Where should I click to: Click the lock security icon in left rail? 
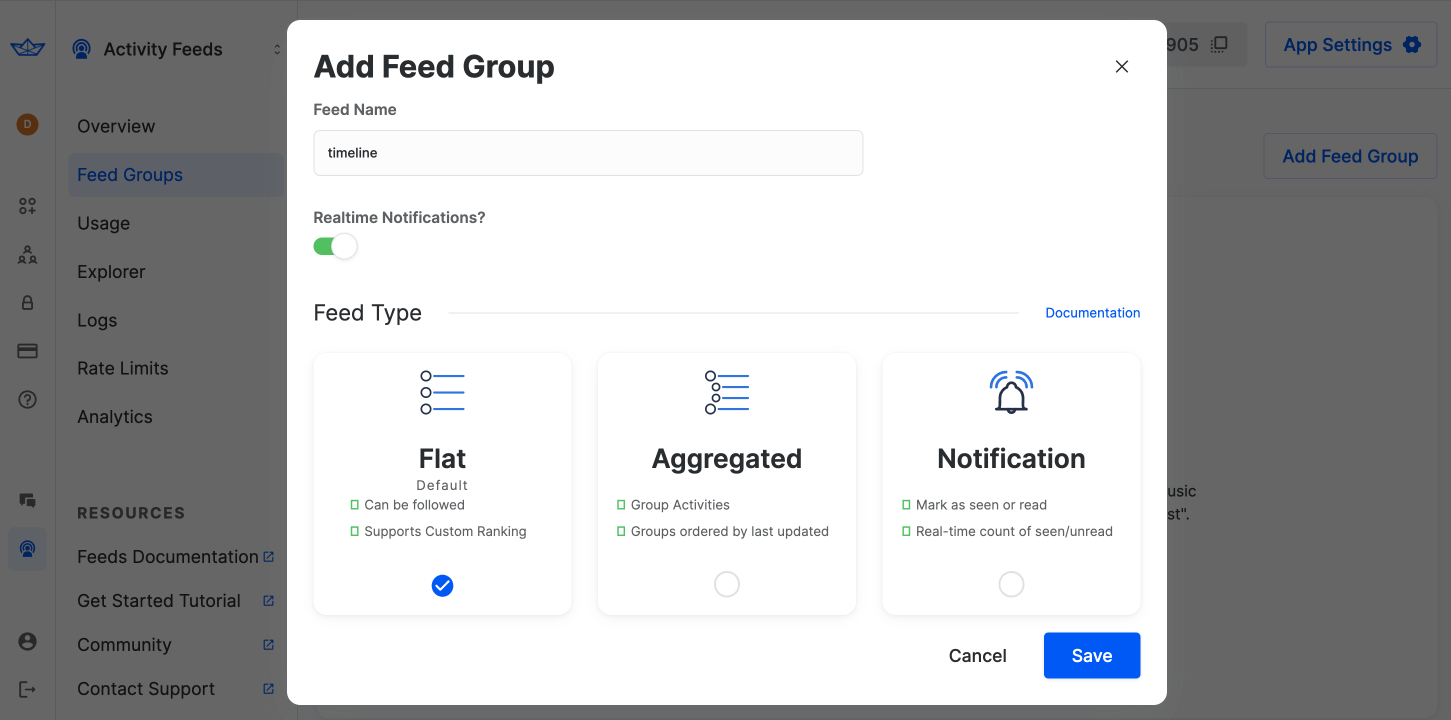click(28, 303)
